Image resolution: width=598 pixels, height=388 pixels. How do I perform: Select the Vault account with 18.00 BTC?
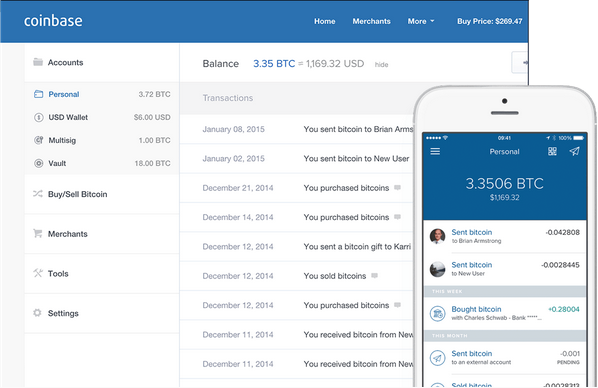pyautogui.click(x=102, y=163)
